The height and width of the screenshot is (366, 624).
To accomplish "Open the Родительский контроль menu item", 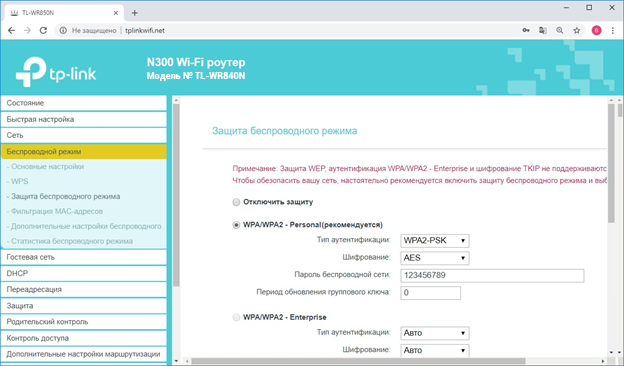I will pyautogui.click(x=84, y=321).
